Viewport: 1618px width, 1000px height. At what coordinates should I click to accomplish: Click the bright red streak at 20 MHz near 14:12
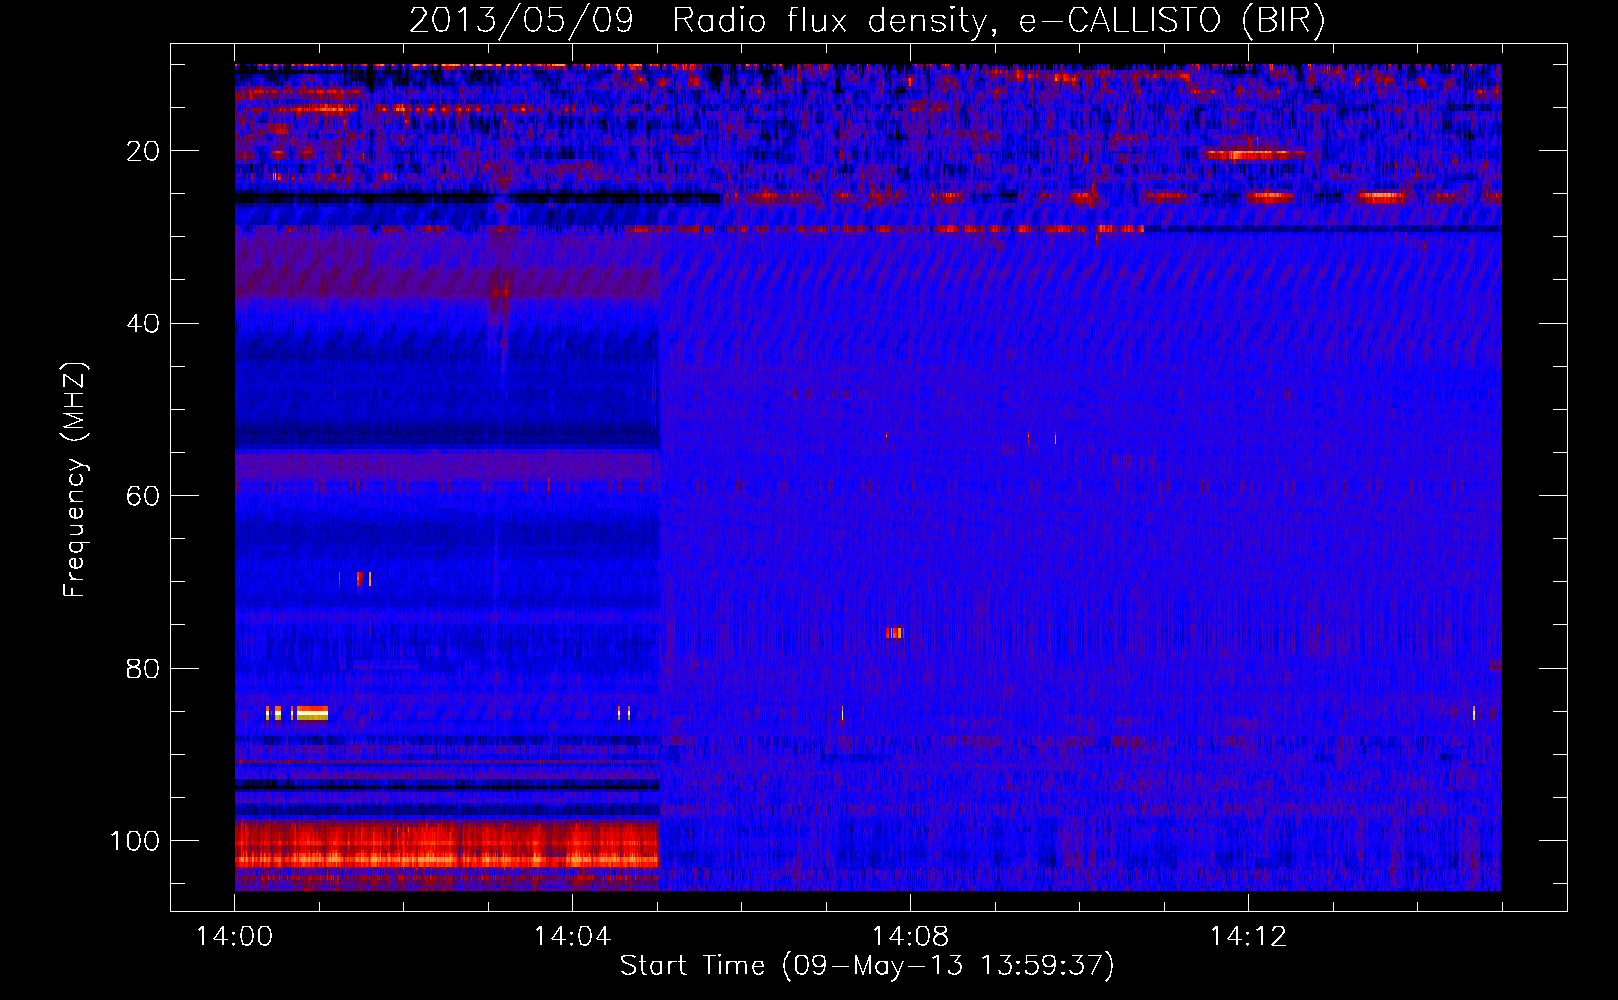point(1256,154)
